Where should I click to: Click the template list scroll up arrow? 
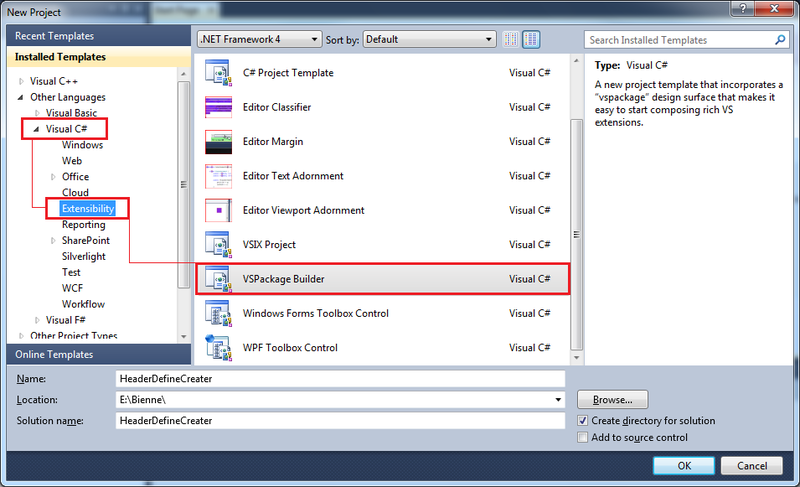click(577, 61)
